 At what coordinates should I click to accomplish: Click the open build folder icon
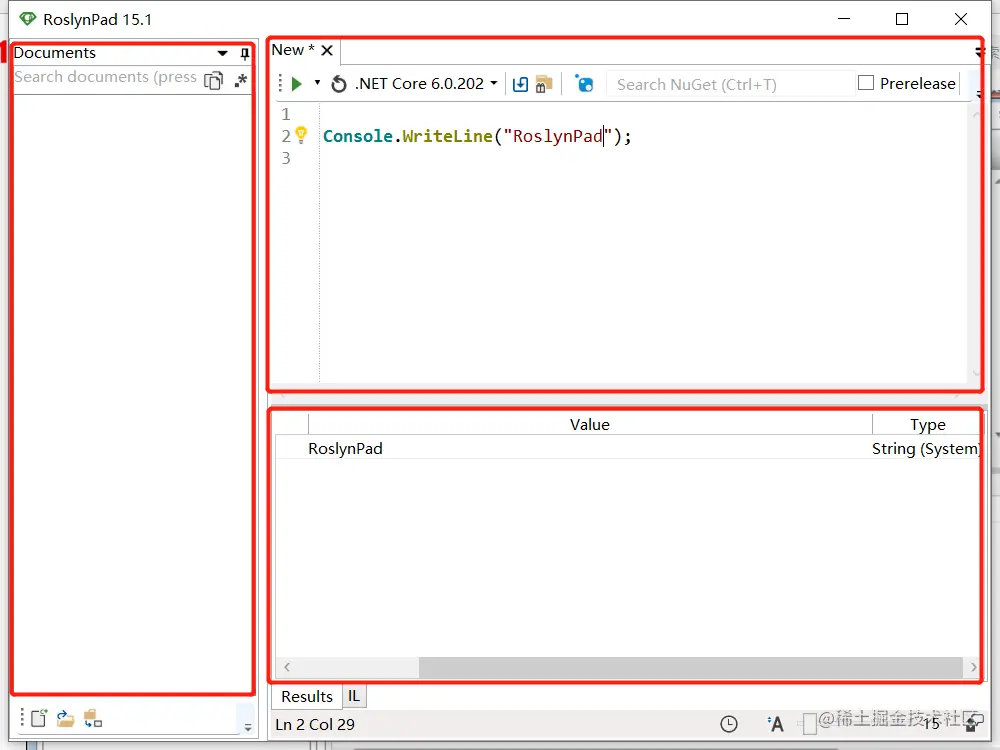tap(543, 84)
